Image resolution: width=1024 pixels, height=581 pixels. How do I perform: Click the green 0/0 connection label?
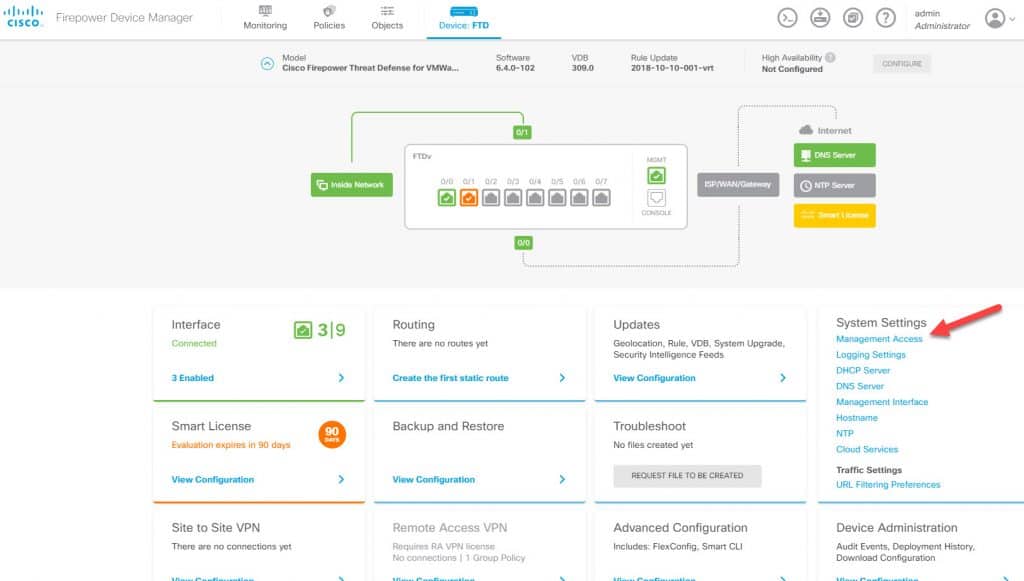pos(523,243)
